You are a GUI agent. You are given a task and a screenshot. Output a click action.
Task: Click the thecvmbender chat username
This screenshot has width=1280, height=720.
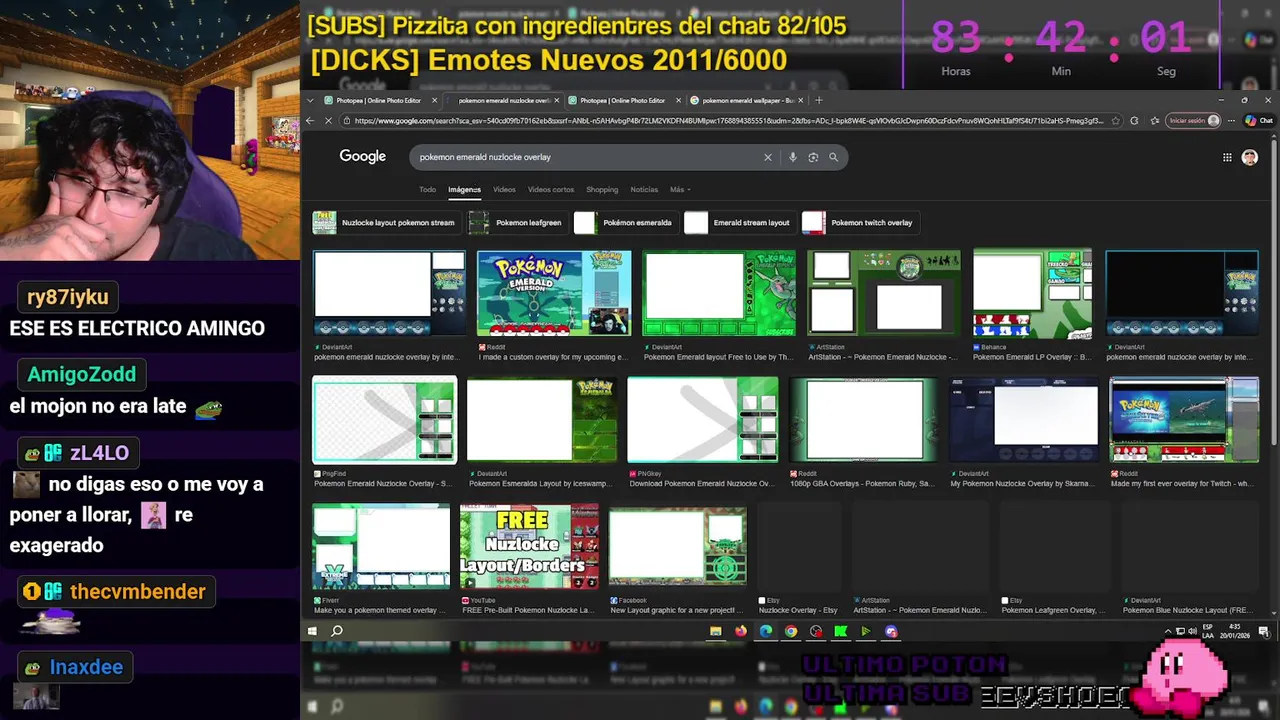click(x=137, y=591)
